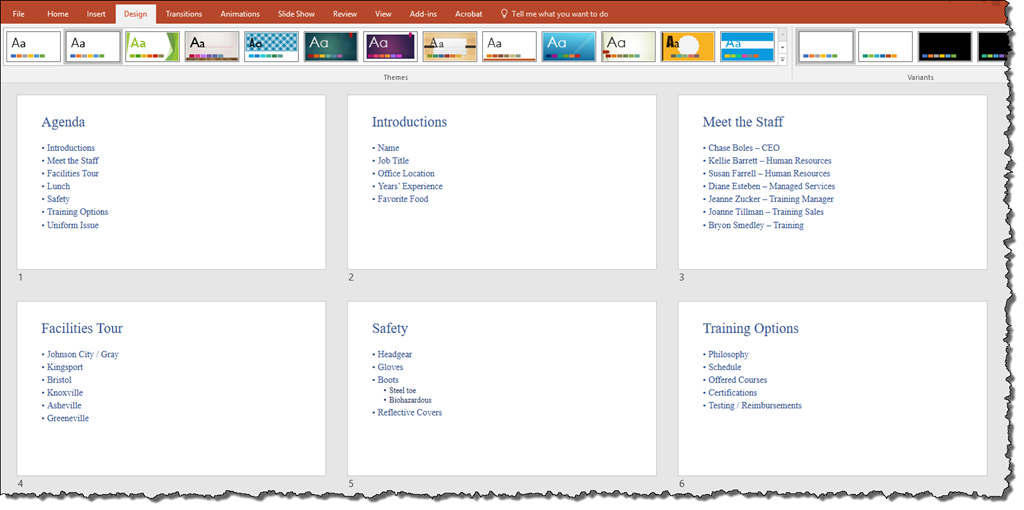Choose the first black variant swatch
Viewport: 1024px width, 510px height.
pyautogui.click(x=945, y=47)
